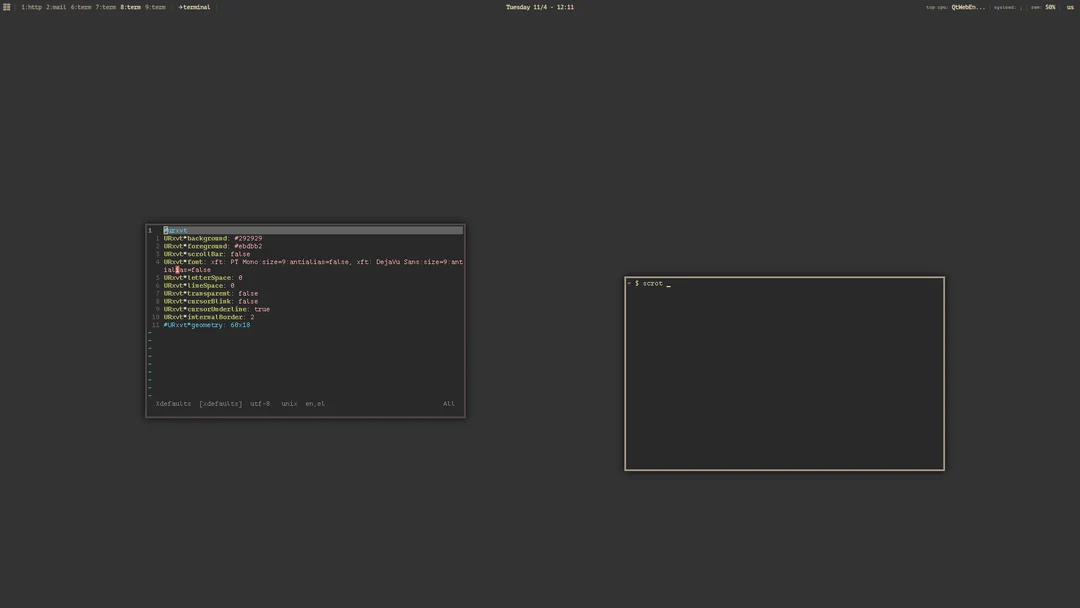Click the us keyboard layout indicator
The width and height of the screenshot is (1080, 608).
(x=1069, y=7)
